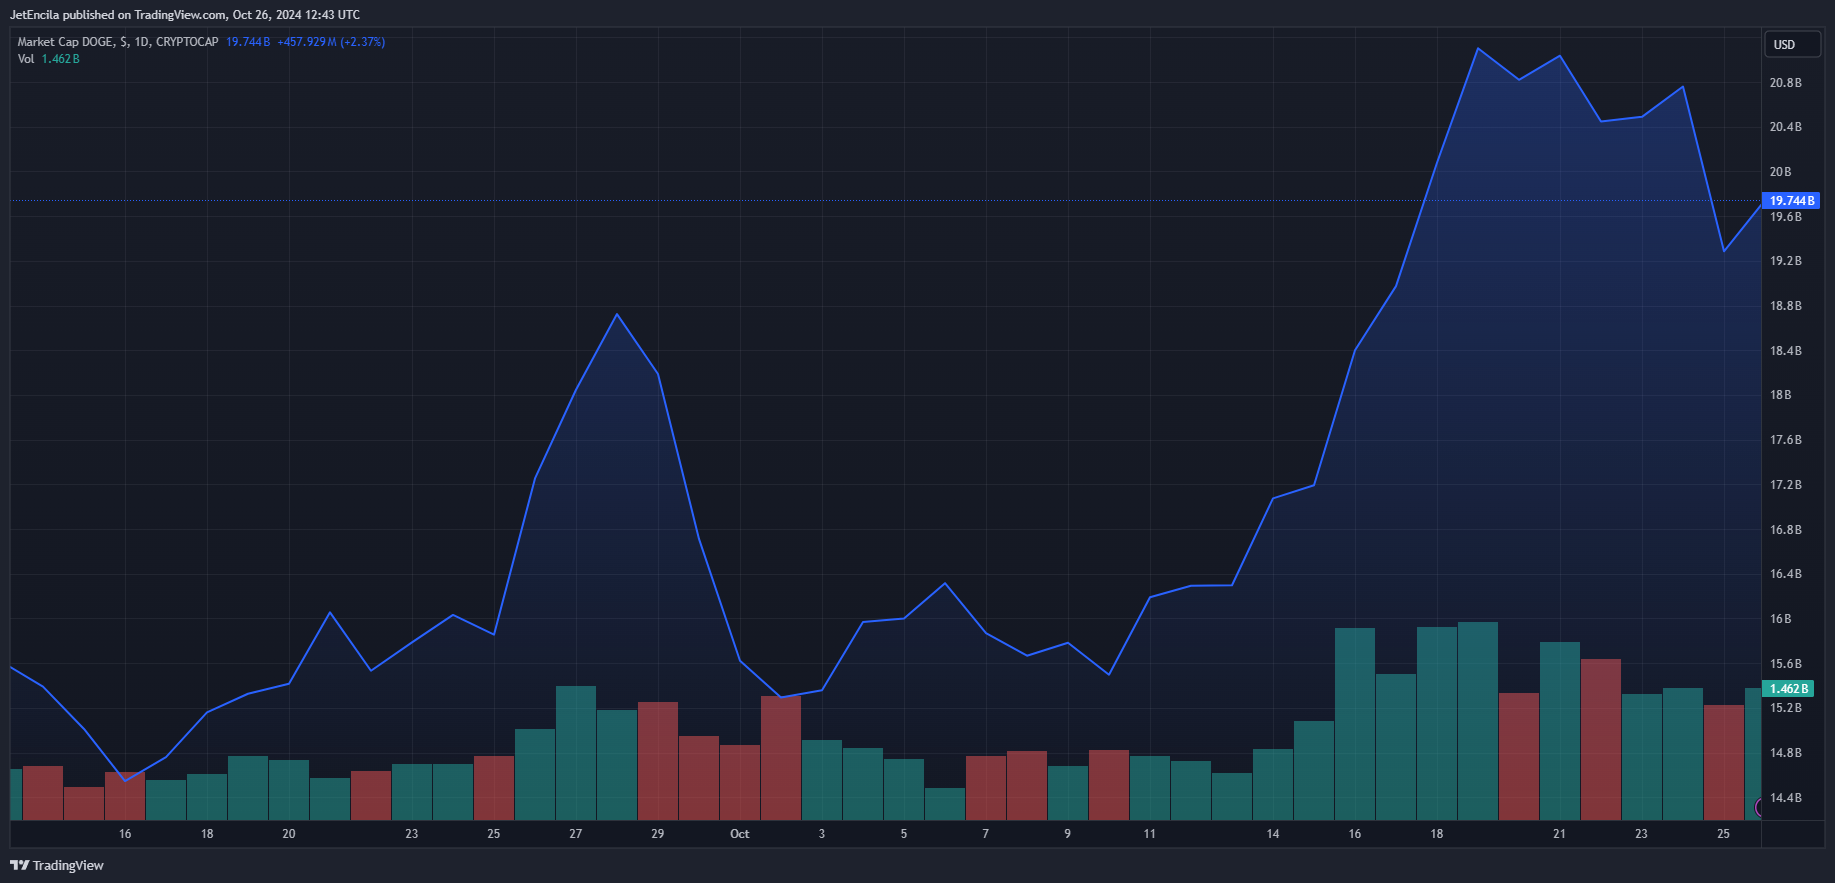1835x883 pixels.
Task: Click the 25 date label at far right
Action: [1723, 834]
